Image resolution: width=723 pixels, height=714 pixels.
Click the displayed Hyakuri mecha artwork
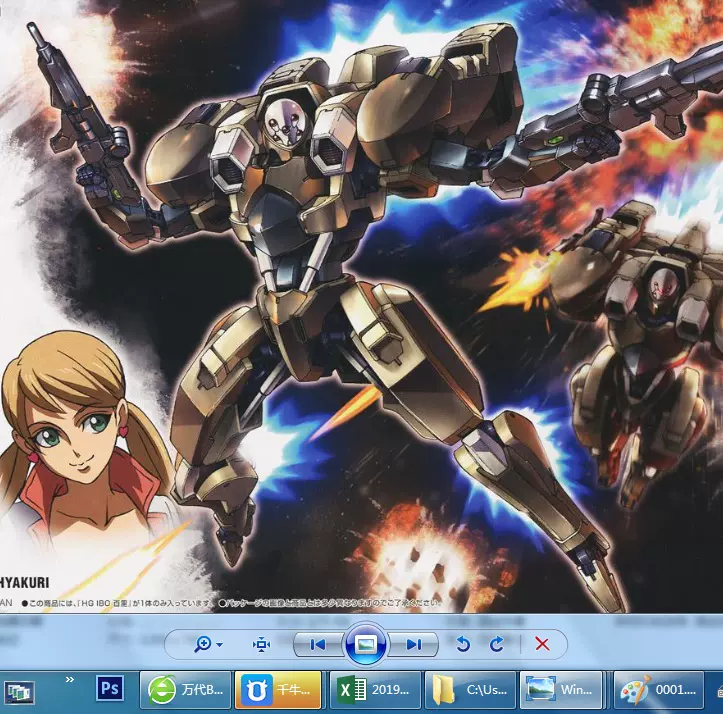362,306
